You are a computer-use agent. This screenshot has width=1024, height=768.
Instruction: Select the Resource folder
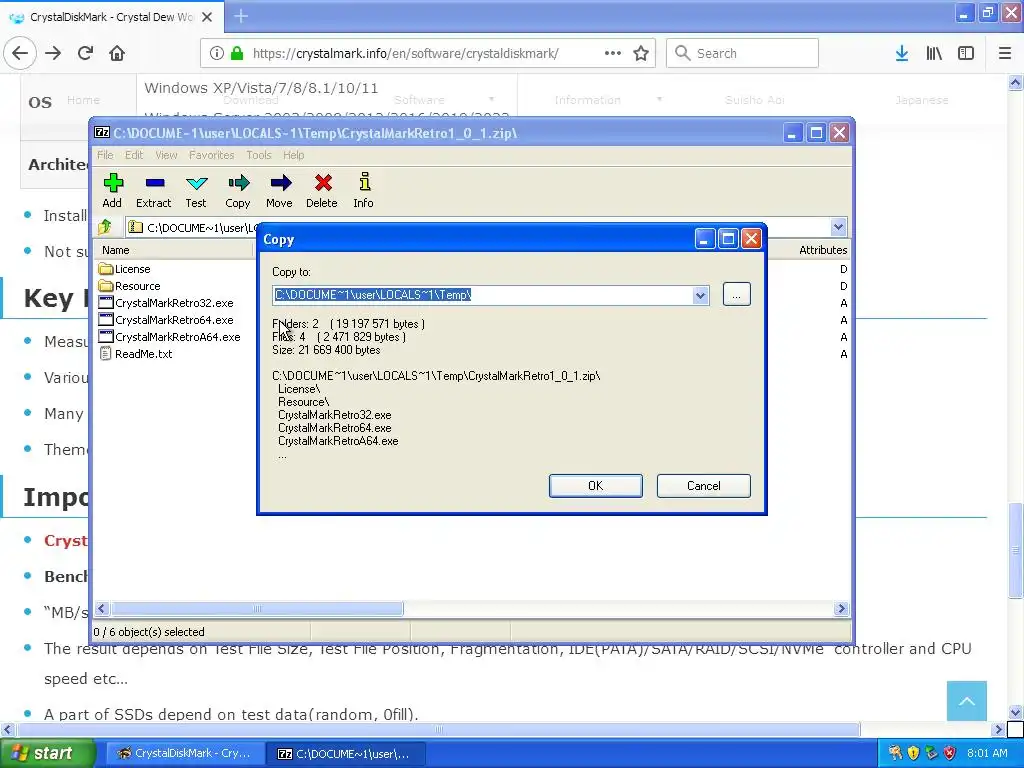click(130, 286)
